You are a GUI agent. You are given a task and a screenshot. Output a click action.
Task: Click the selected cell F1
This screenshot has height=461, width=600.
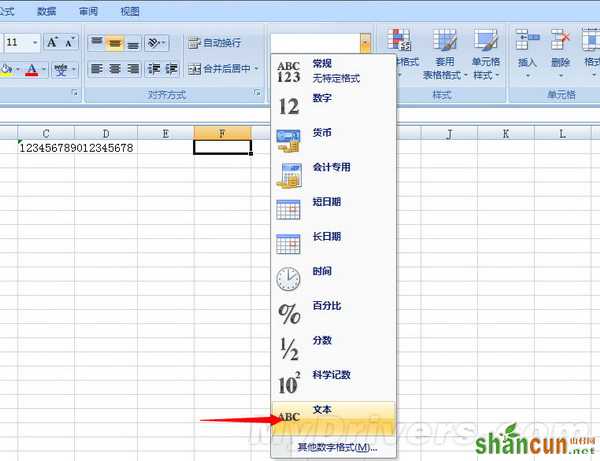click(222, 147)
